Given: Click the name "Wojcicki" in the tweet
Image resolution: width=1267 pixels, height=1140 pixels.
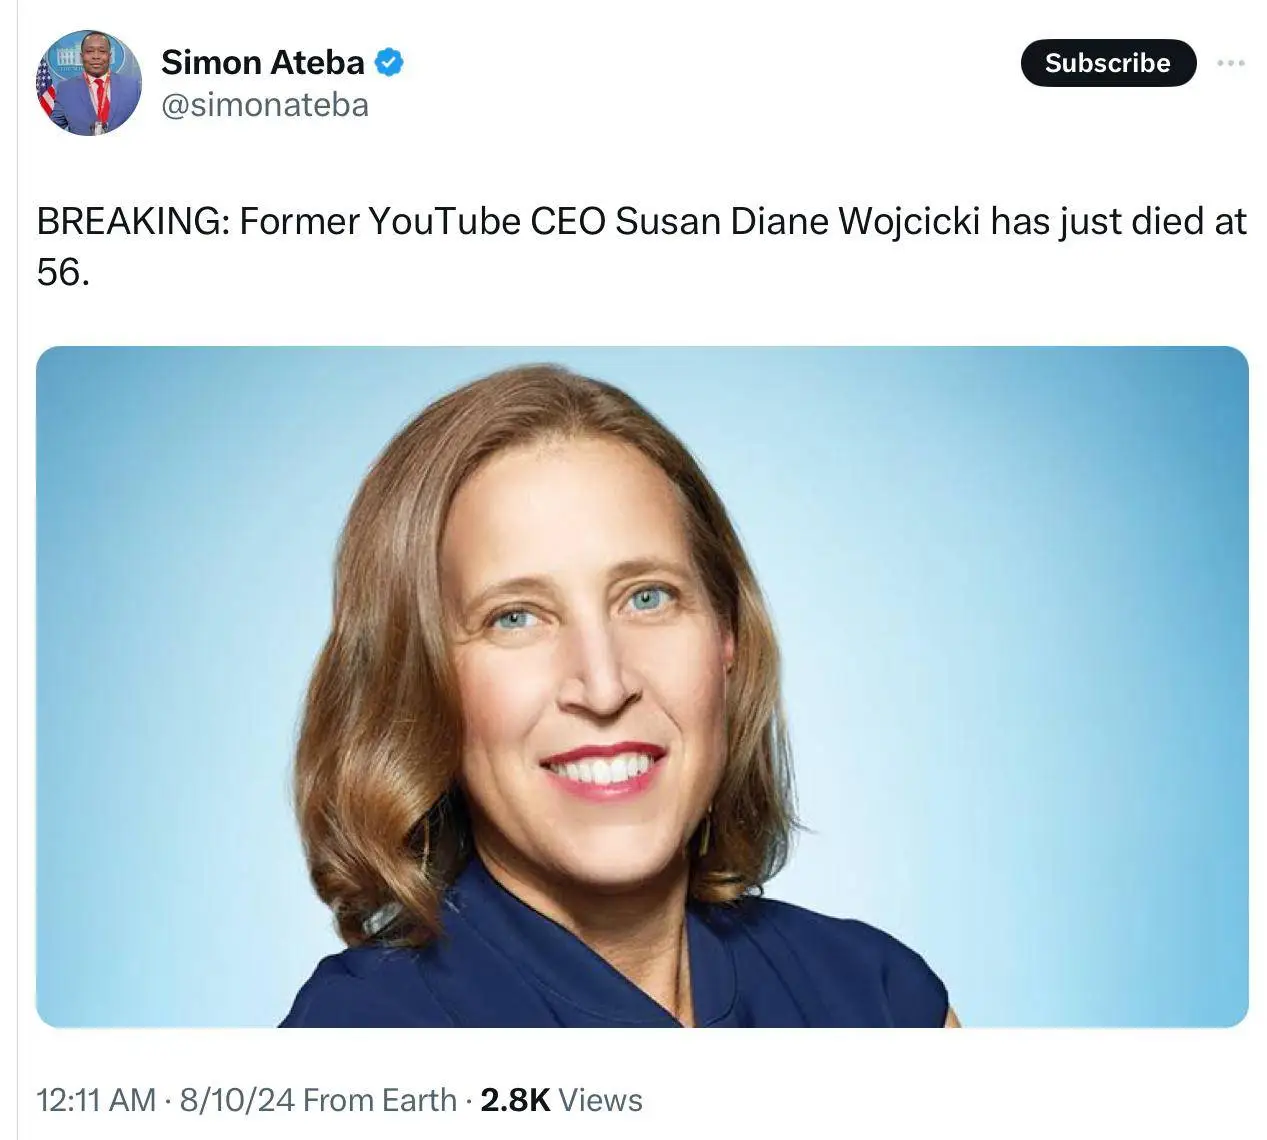Looking at the screenshot, I should [x=908, y=221].
